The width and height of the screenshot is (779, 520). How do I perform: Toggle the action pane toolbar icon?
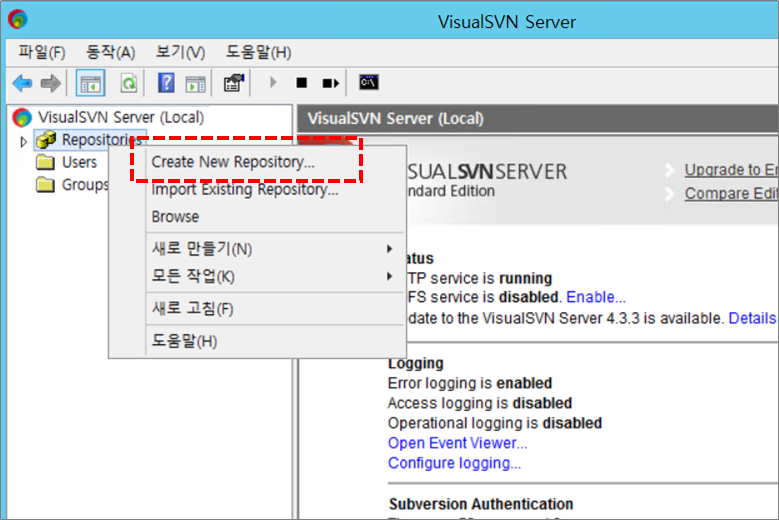click(195, 83)
